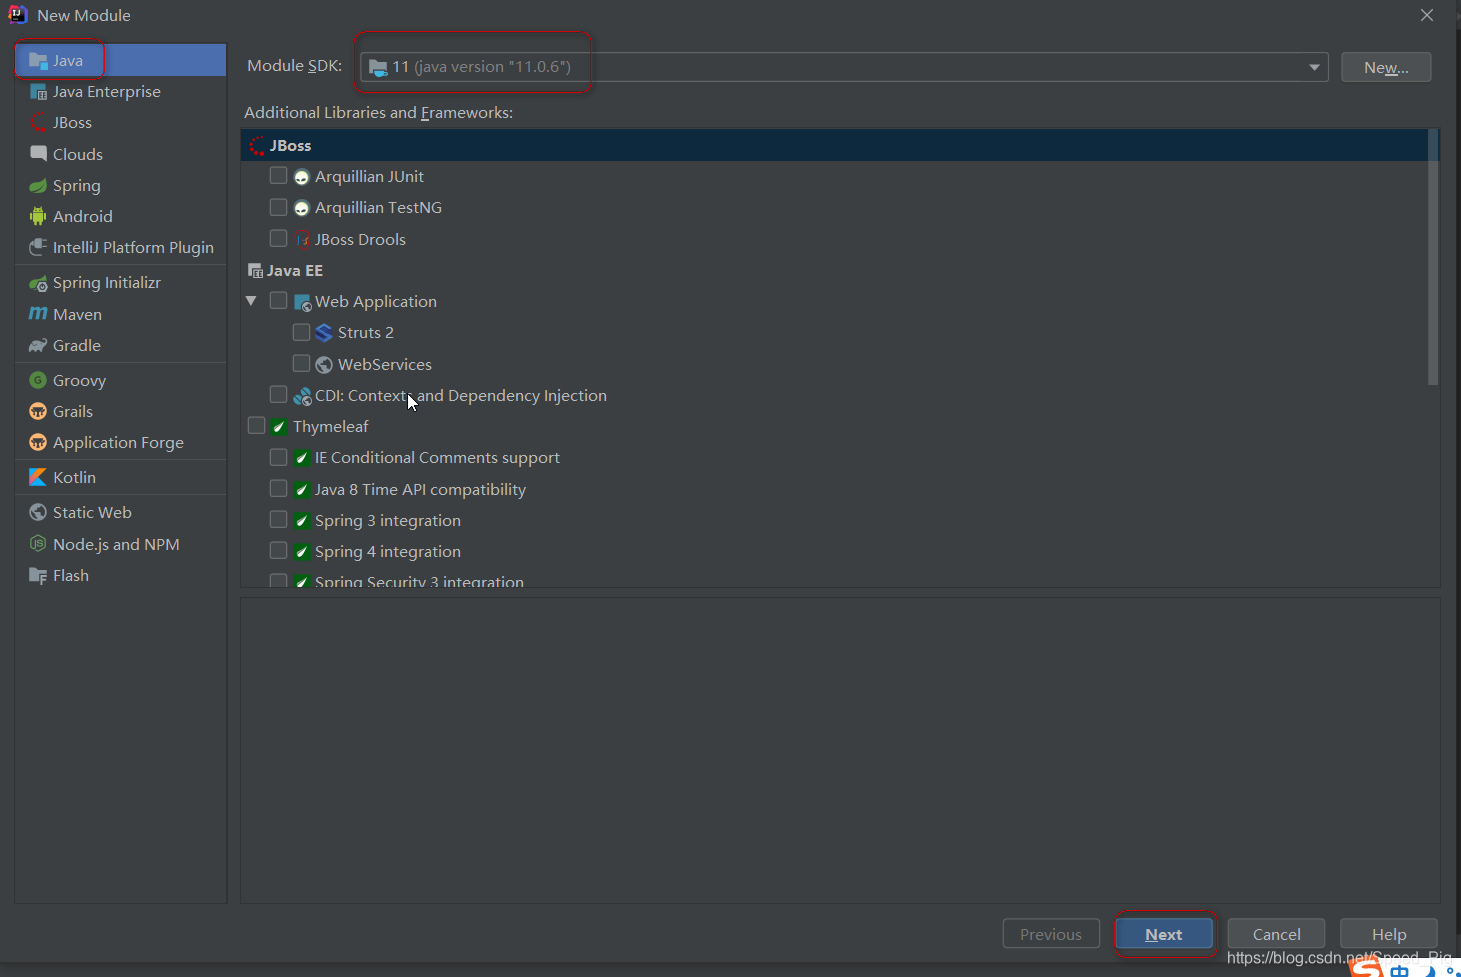The height and width of the screenshot is (977, 1461).
Task: Select Static Web module type
Action: point(121,512)
